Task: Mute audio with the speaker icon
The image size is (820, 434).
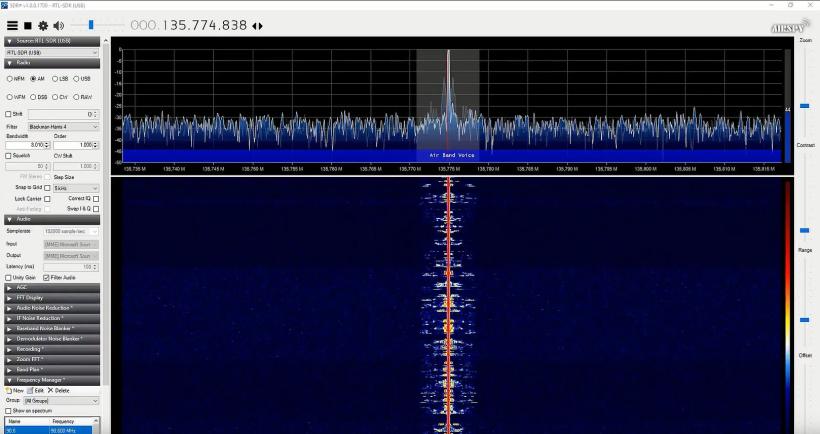Action: tap(59, 25)
